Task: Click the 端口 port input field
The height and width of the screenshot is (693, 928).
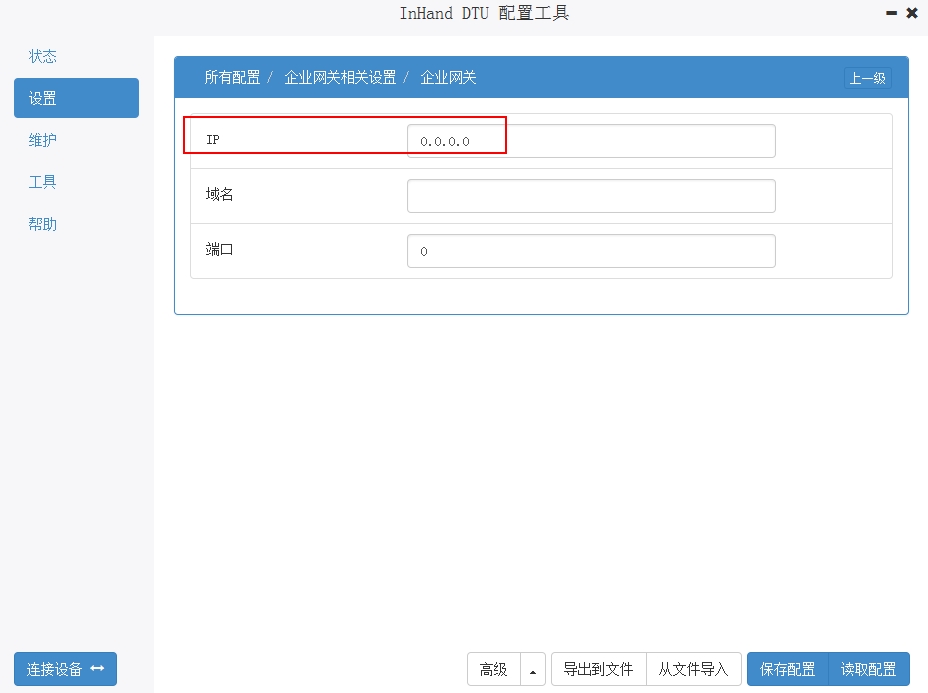Action: tap(590, 251)
